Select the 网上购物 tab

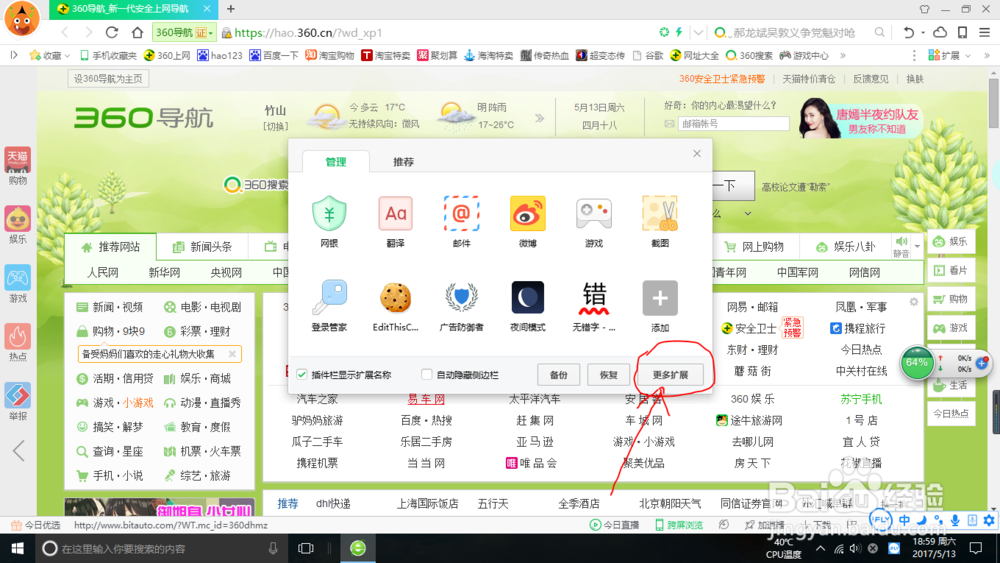[x=754, y=247]
